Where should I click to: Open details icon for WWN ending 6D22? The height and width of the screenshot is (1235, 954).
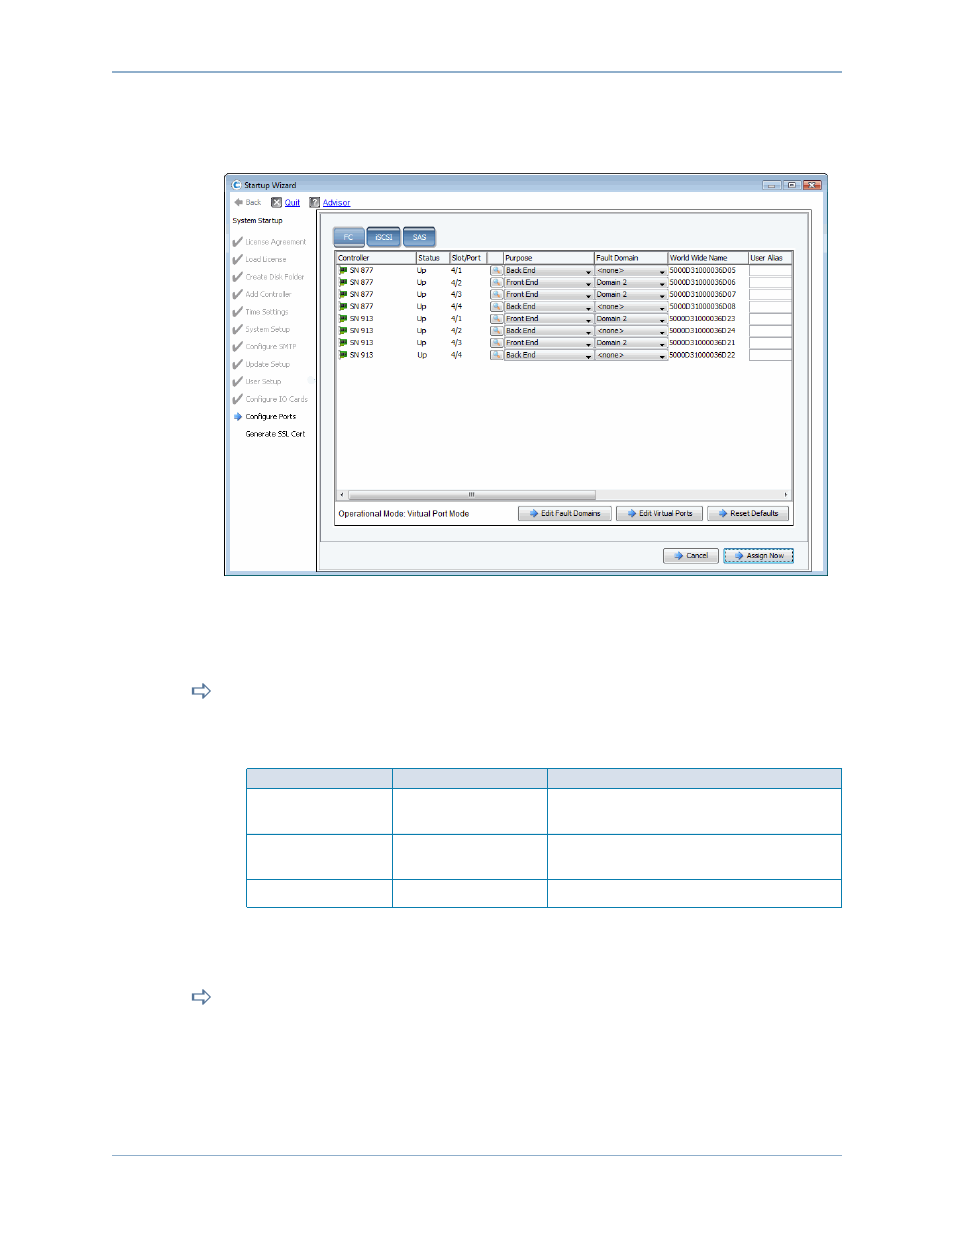click(496, 354)
